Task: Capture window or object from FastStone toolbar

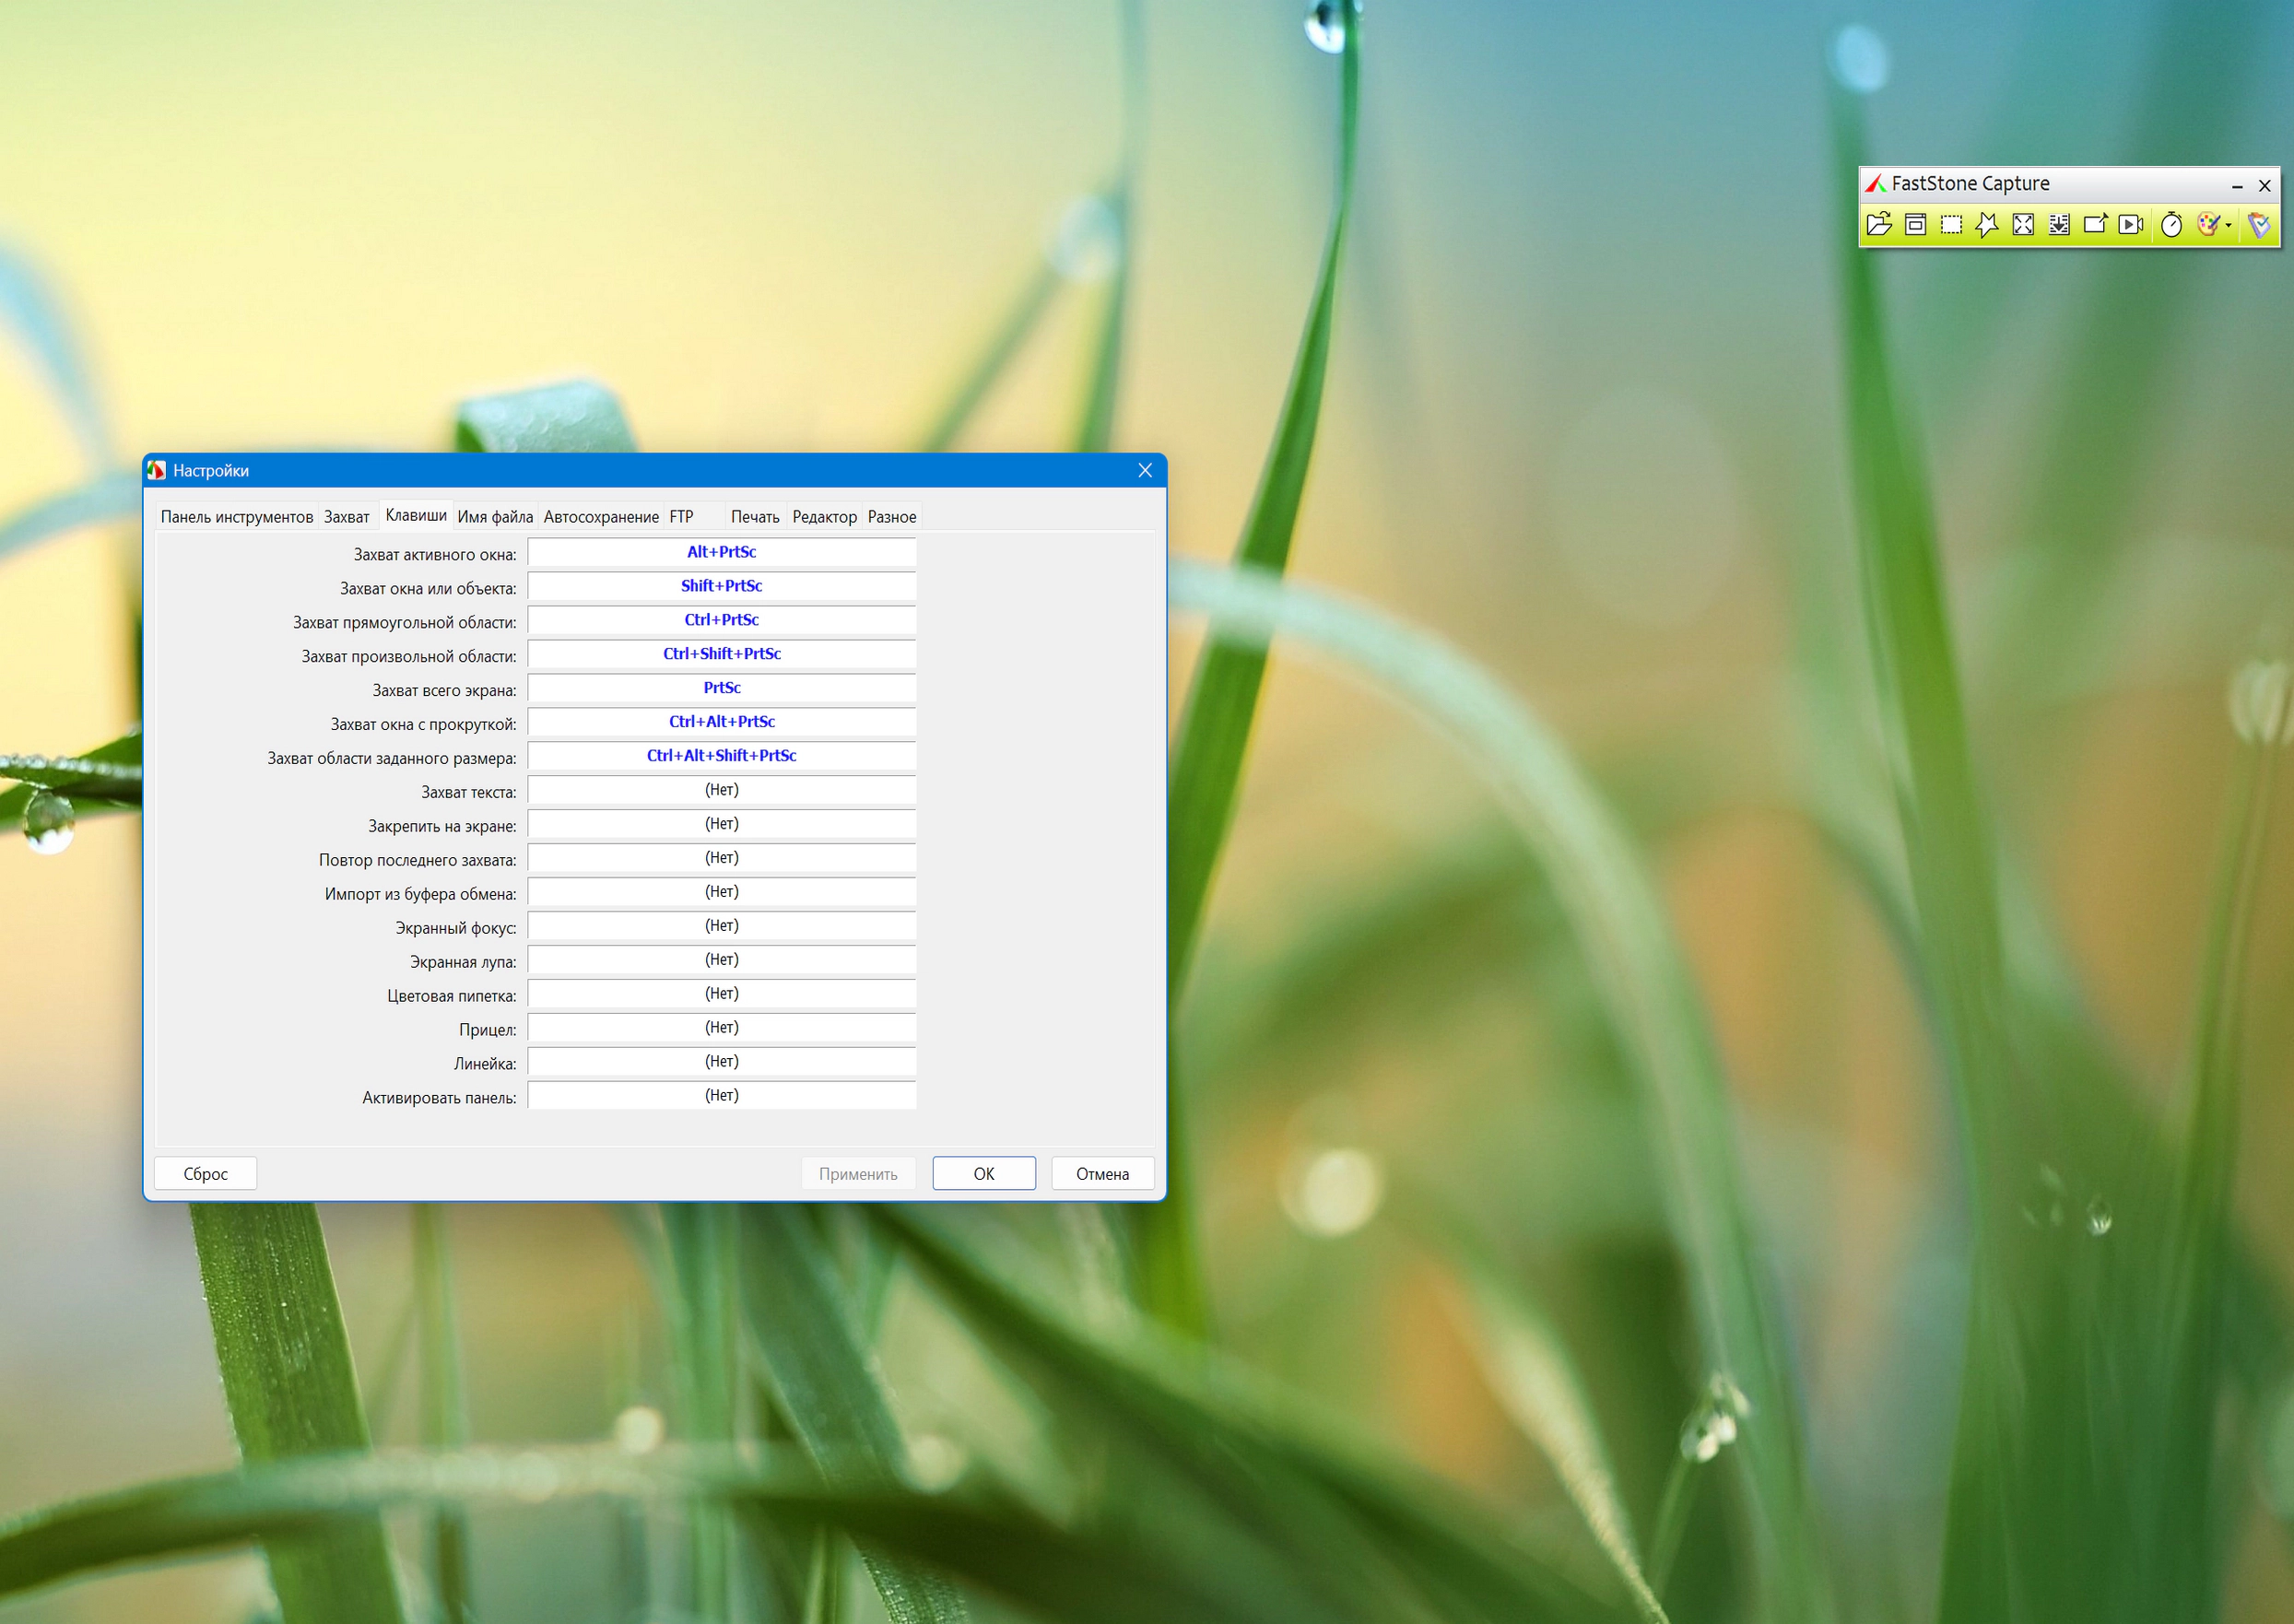Action: 1915,224
